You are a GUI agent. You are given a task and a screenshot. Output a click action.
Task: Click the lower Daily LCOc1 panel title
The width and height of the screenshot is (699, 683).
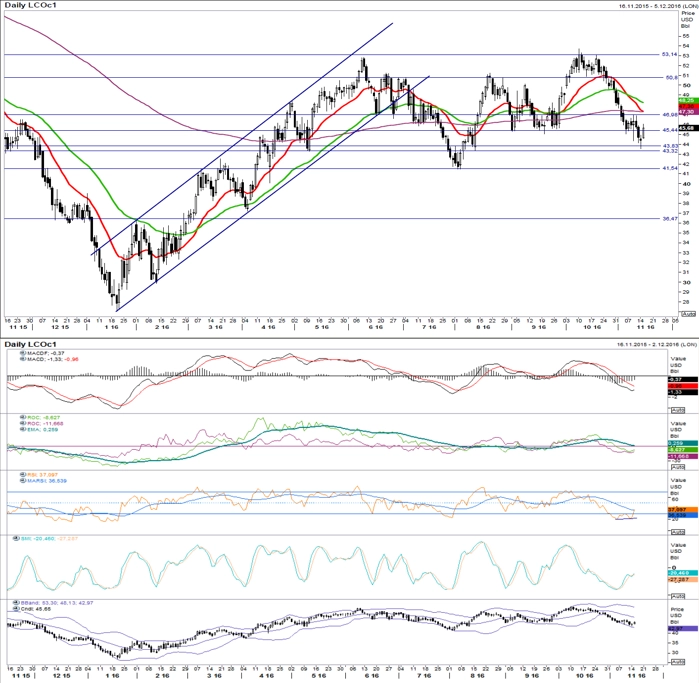(x=31, y=344)
